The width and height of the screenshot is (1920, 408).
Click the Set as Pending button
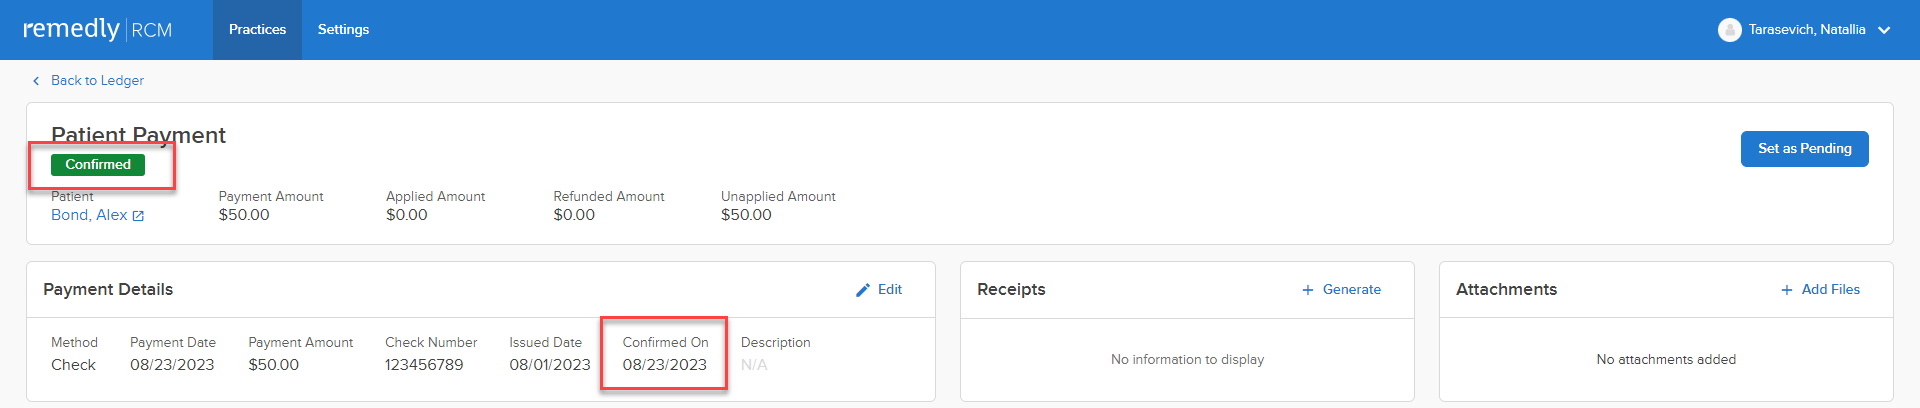1804,149
